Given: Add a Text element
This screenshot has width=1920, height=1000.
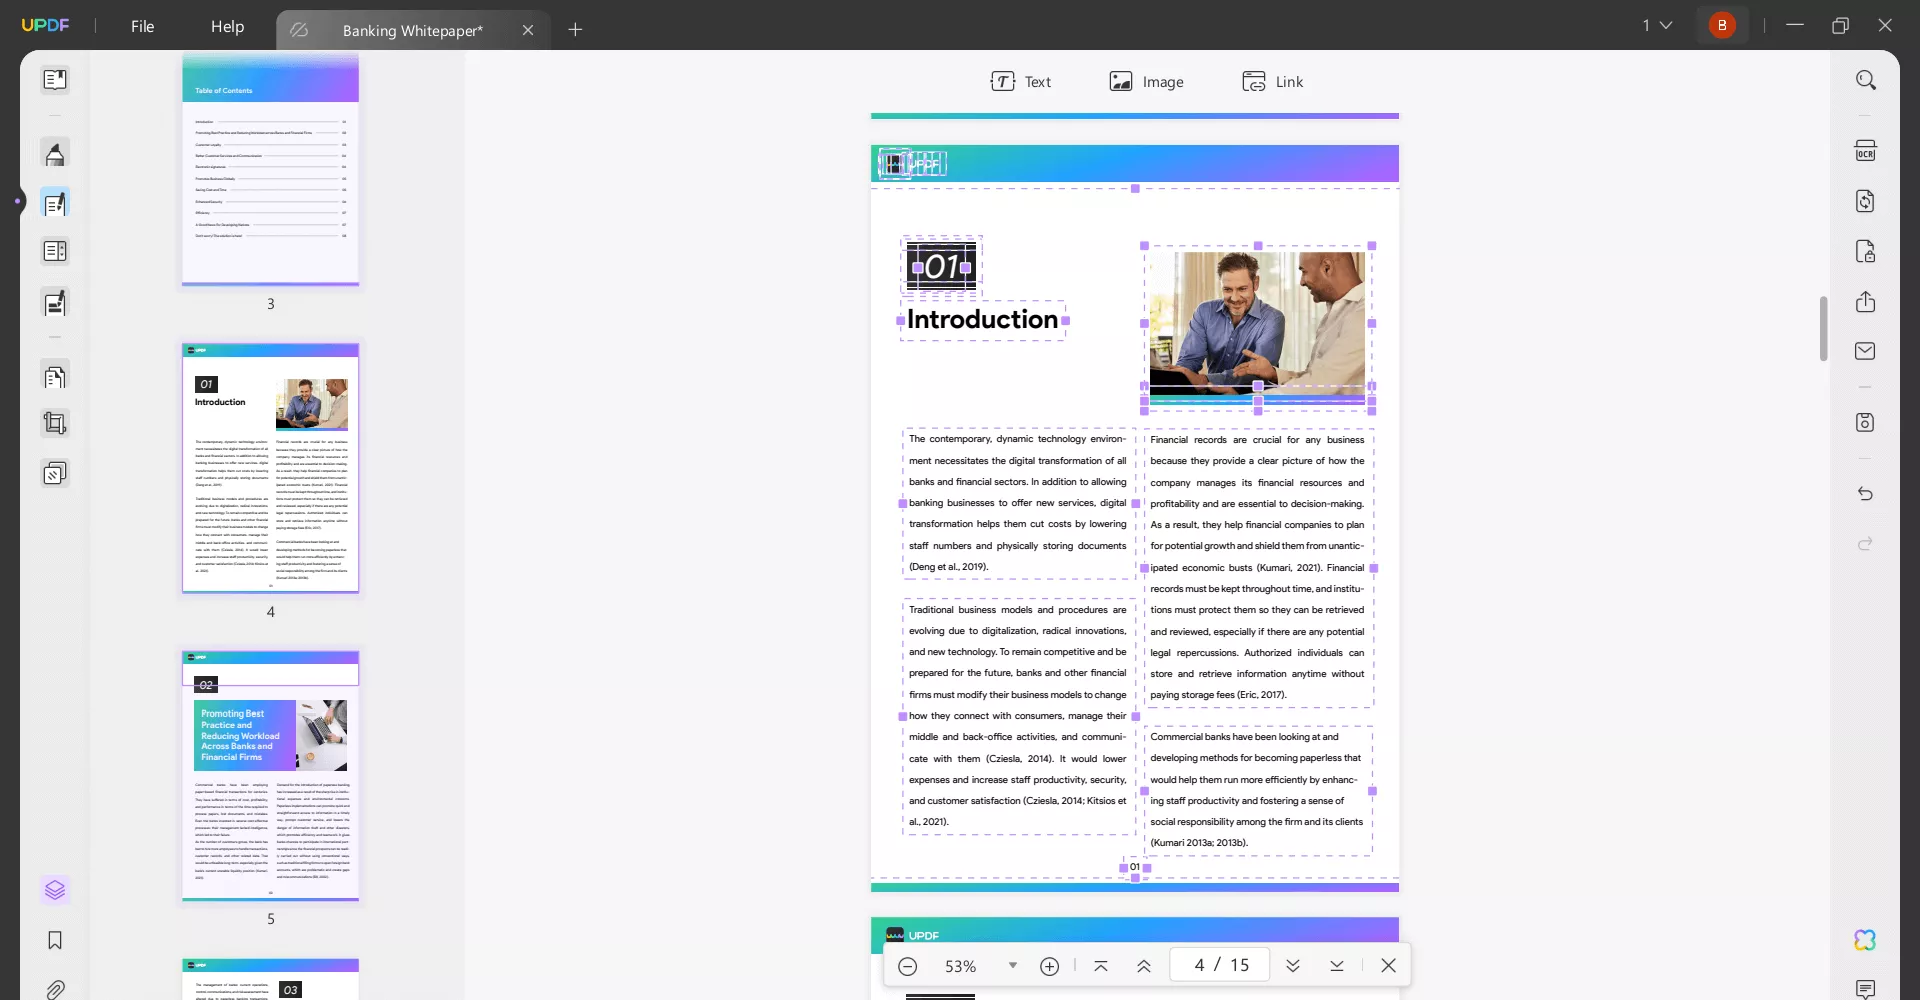Looking at the screenshot, I should pos(1021,81).
